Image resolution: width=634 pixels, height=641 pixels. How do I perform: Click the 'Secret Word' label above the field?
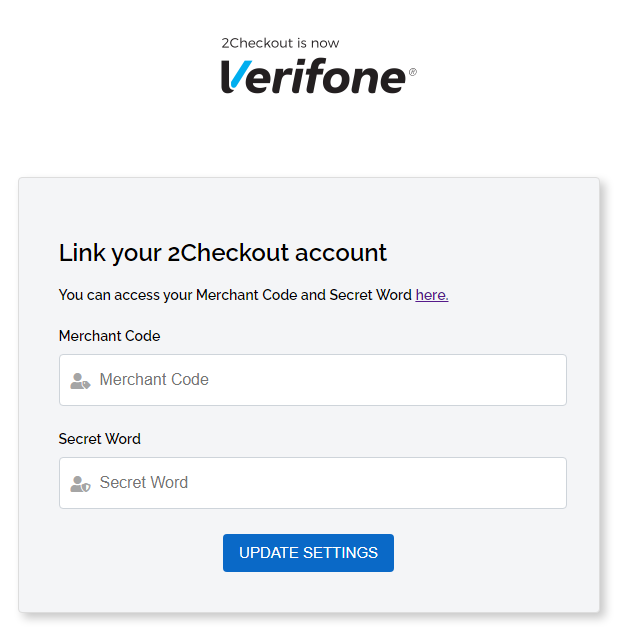(99, 439)
